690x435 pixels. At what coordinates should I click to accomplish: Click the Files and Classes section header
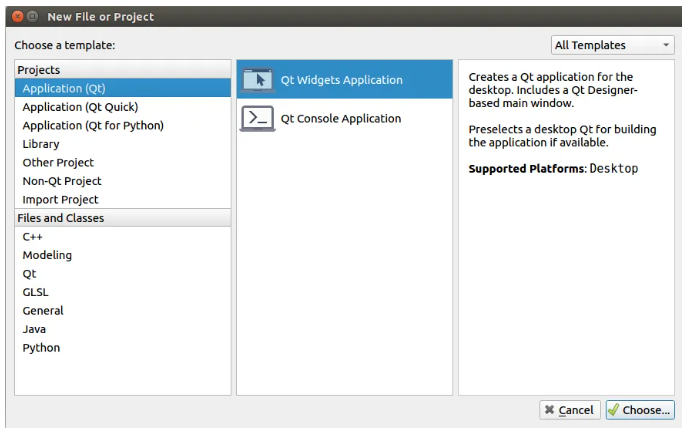pos(123,218)
